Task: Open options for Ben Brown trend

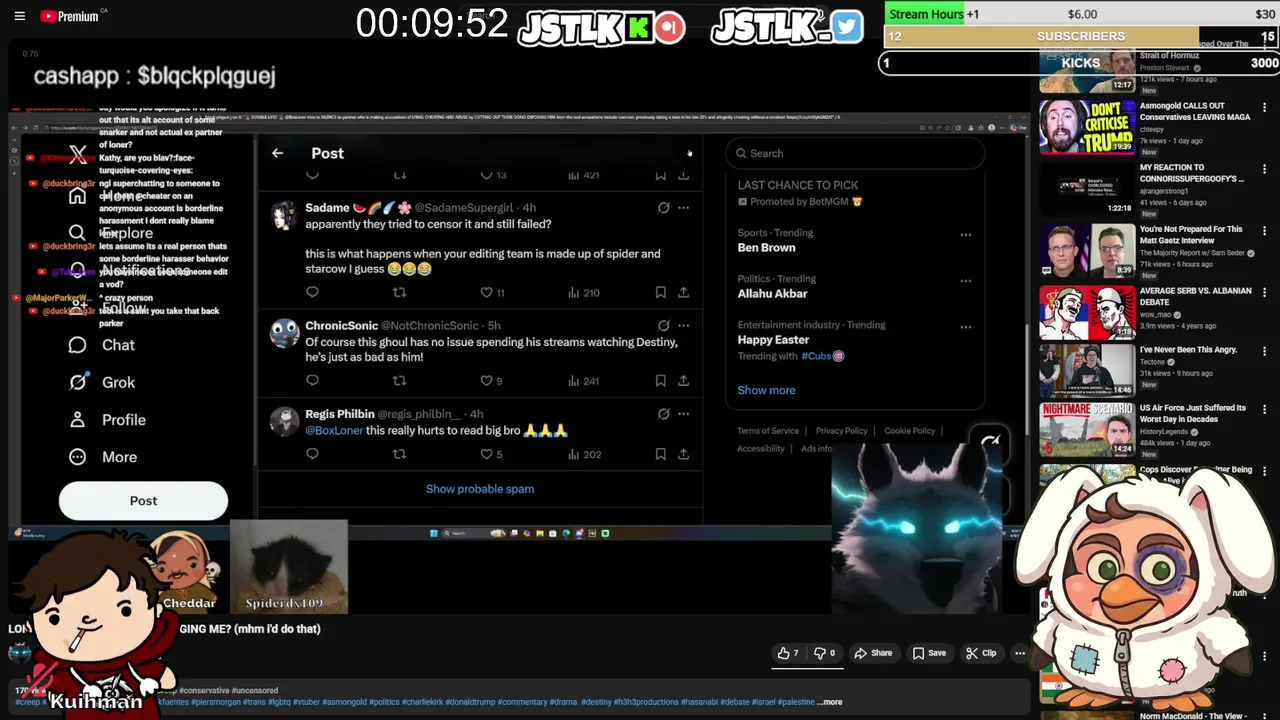Action: click(x=966, y=235)
